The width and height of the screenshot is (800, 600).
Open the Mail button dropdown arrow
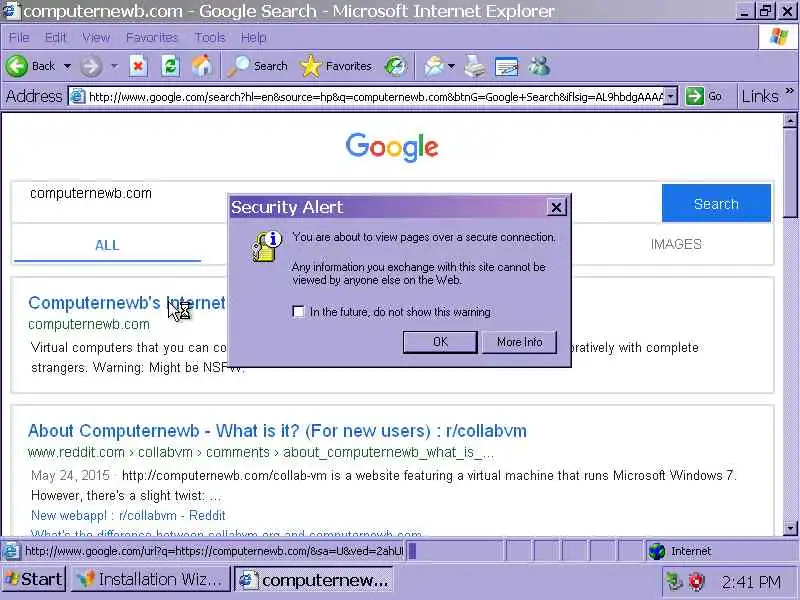coord(451,66)
